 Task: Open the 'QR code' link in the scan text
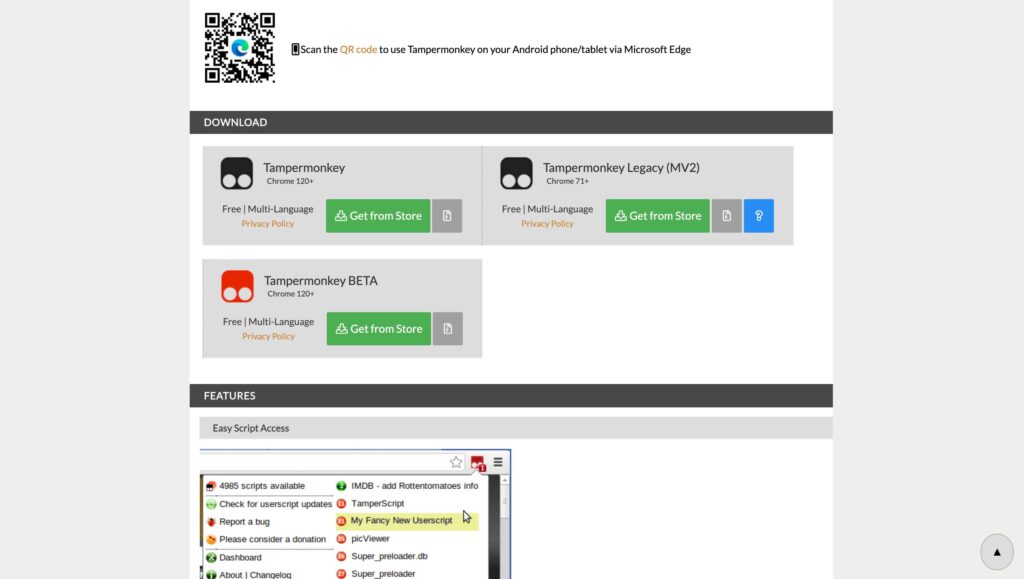point(358,49)
